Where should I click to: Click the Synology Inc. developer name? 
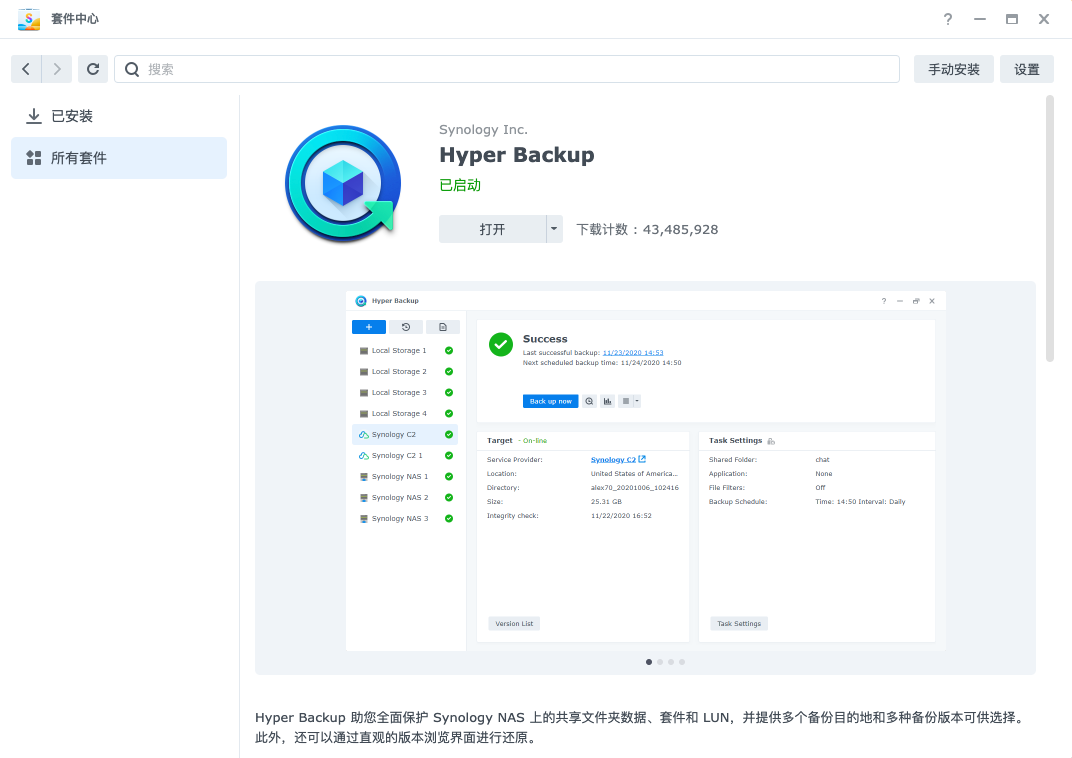coord(483,129)
